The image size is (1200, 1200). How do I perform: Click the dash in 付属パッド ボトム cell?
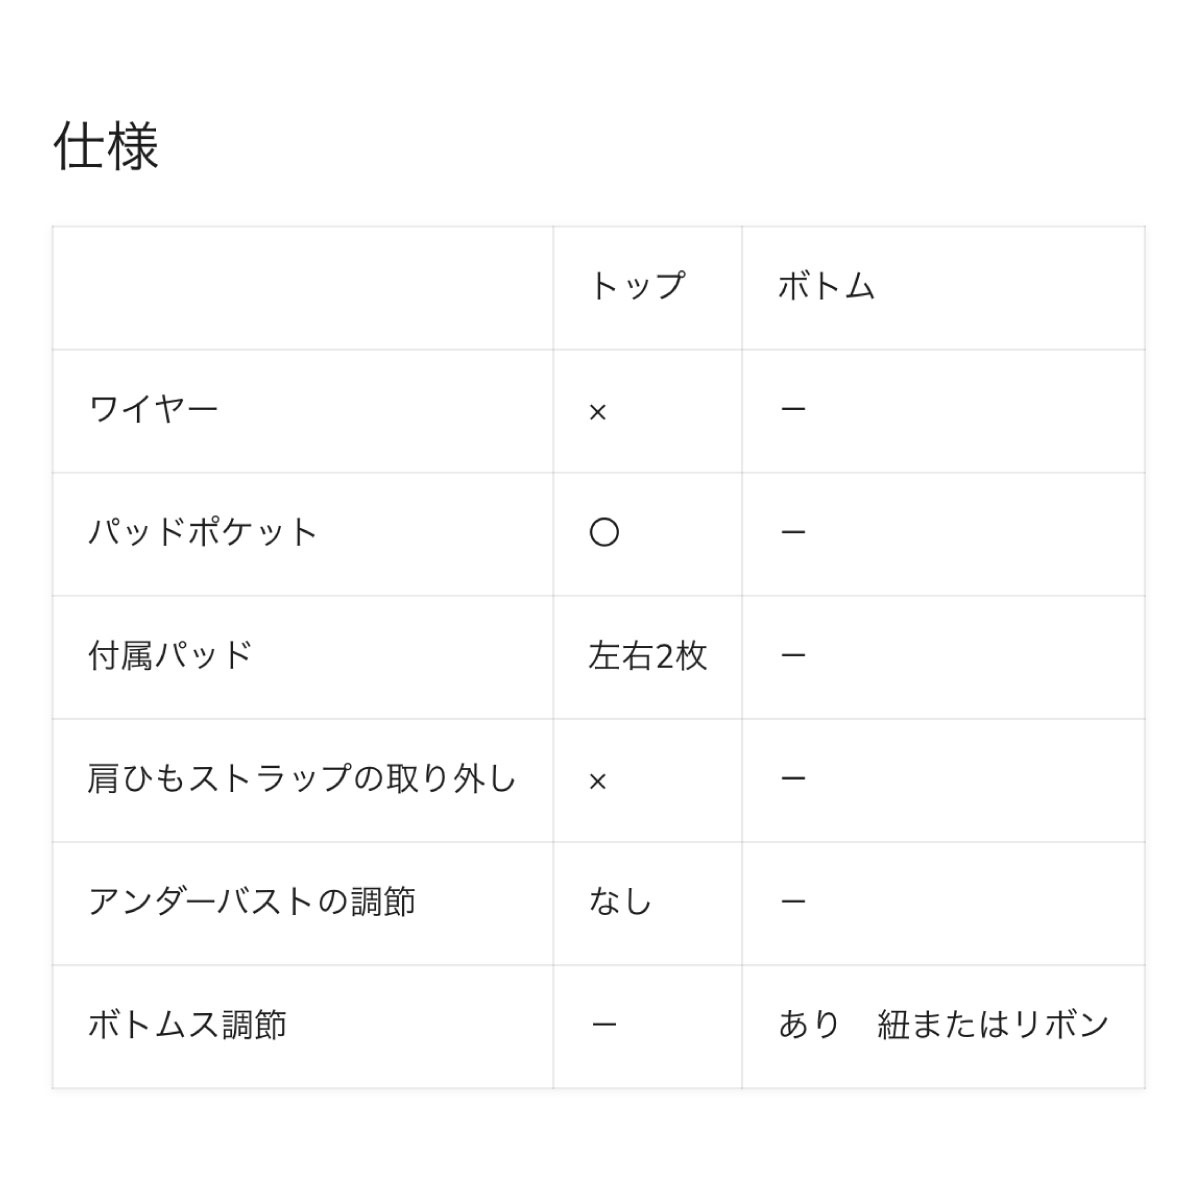pos(793,656)
